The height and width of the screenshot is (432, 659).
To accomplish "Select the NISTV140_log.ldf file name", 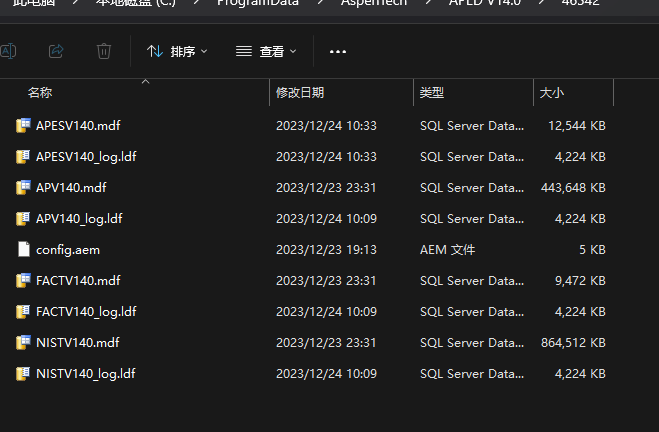I will tap(85, 374).
